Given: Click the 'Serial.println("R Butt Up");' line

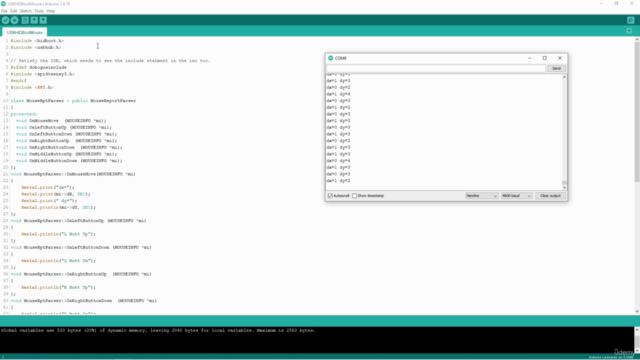Looking at the screenshot, I should [58, 287].
